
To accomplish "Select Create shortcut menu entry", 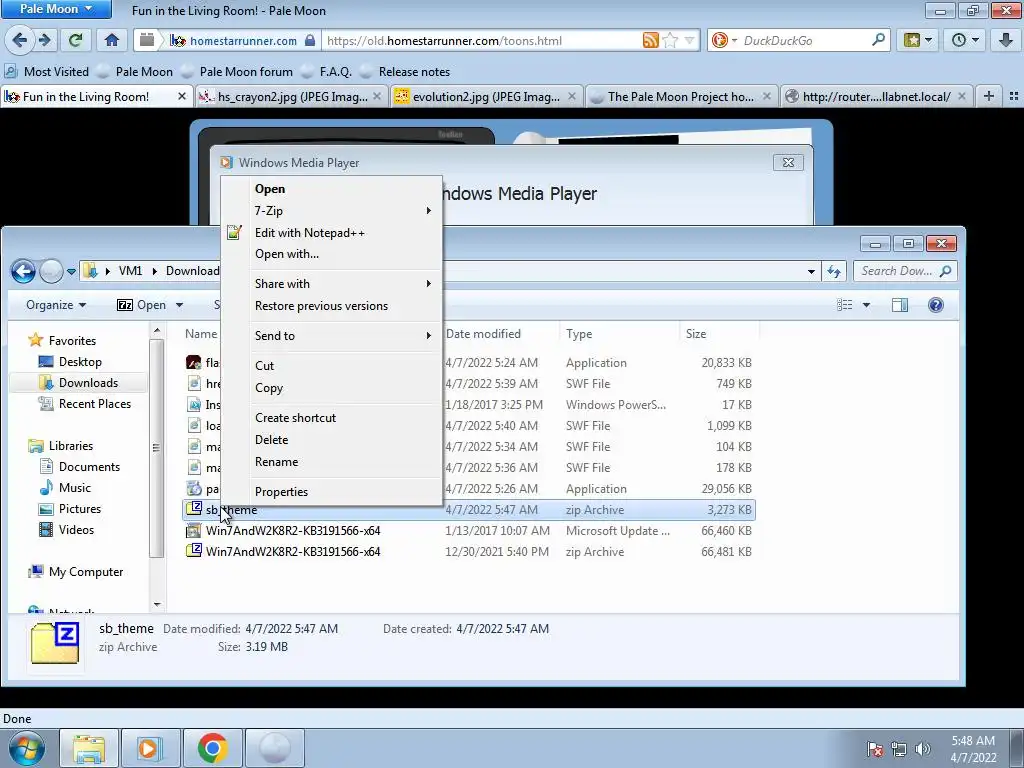I will pyautogui.click(x=332, y=418).
